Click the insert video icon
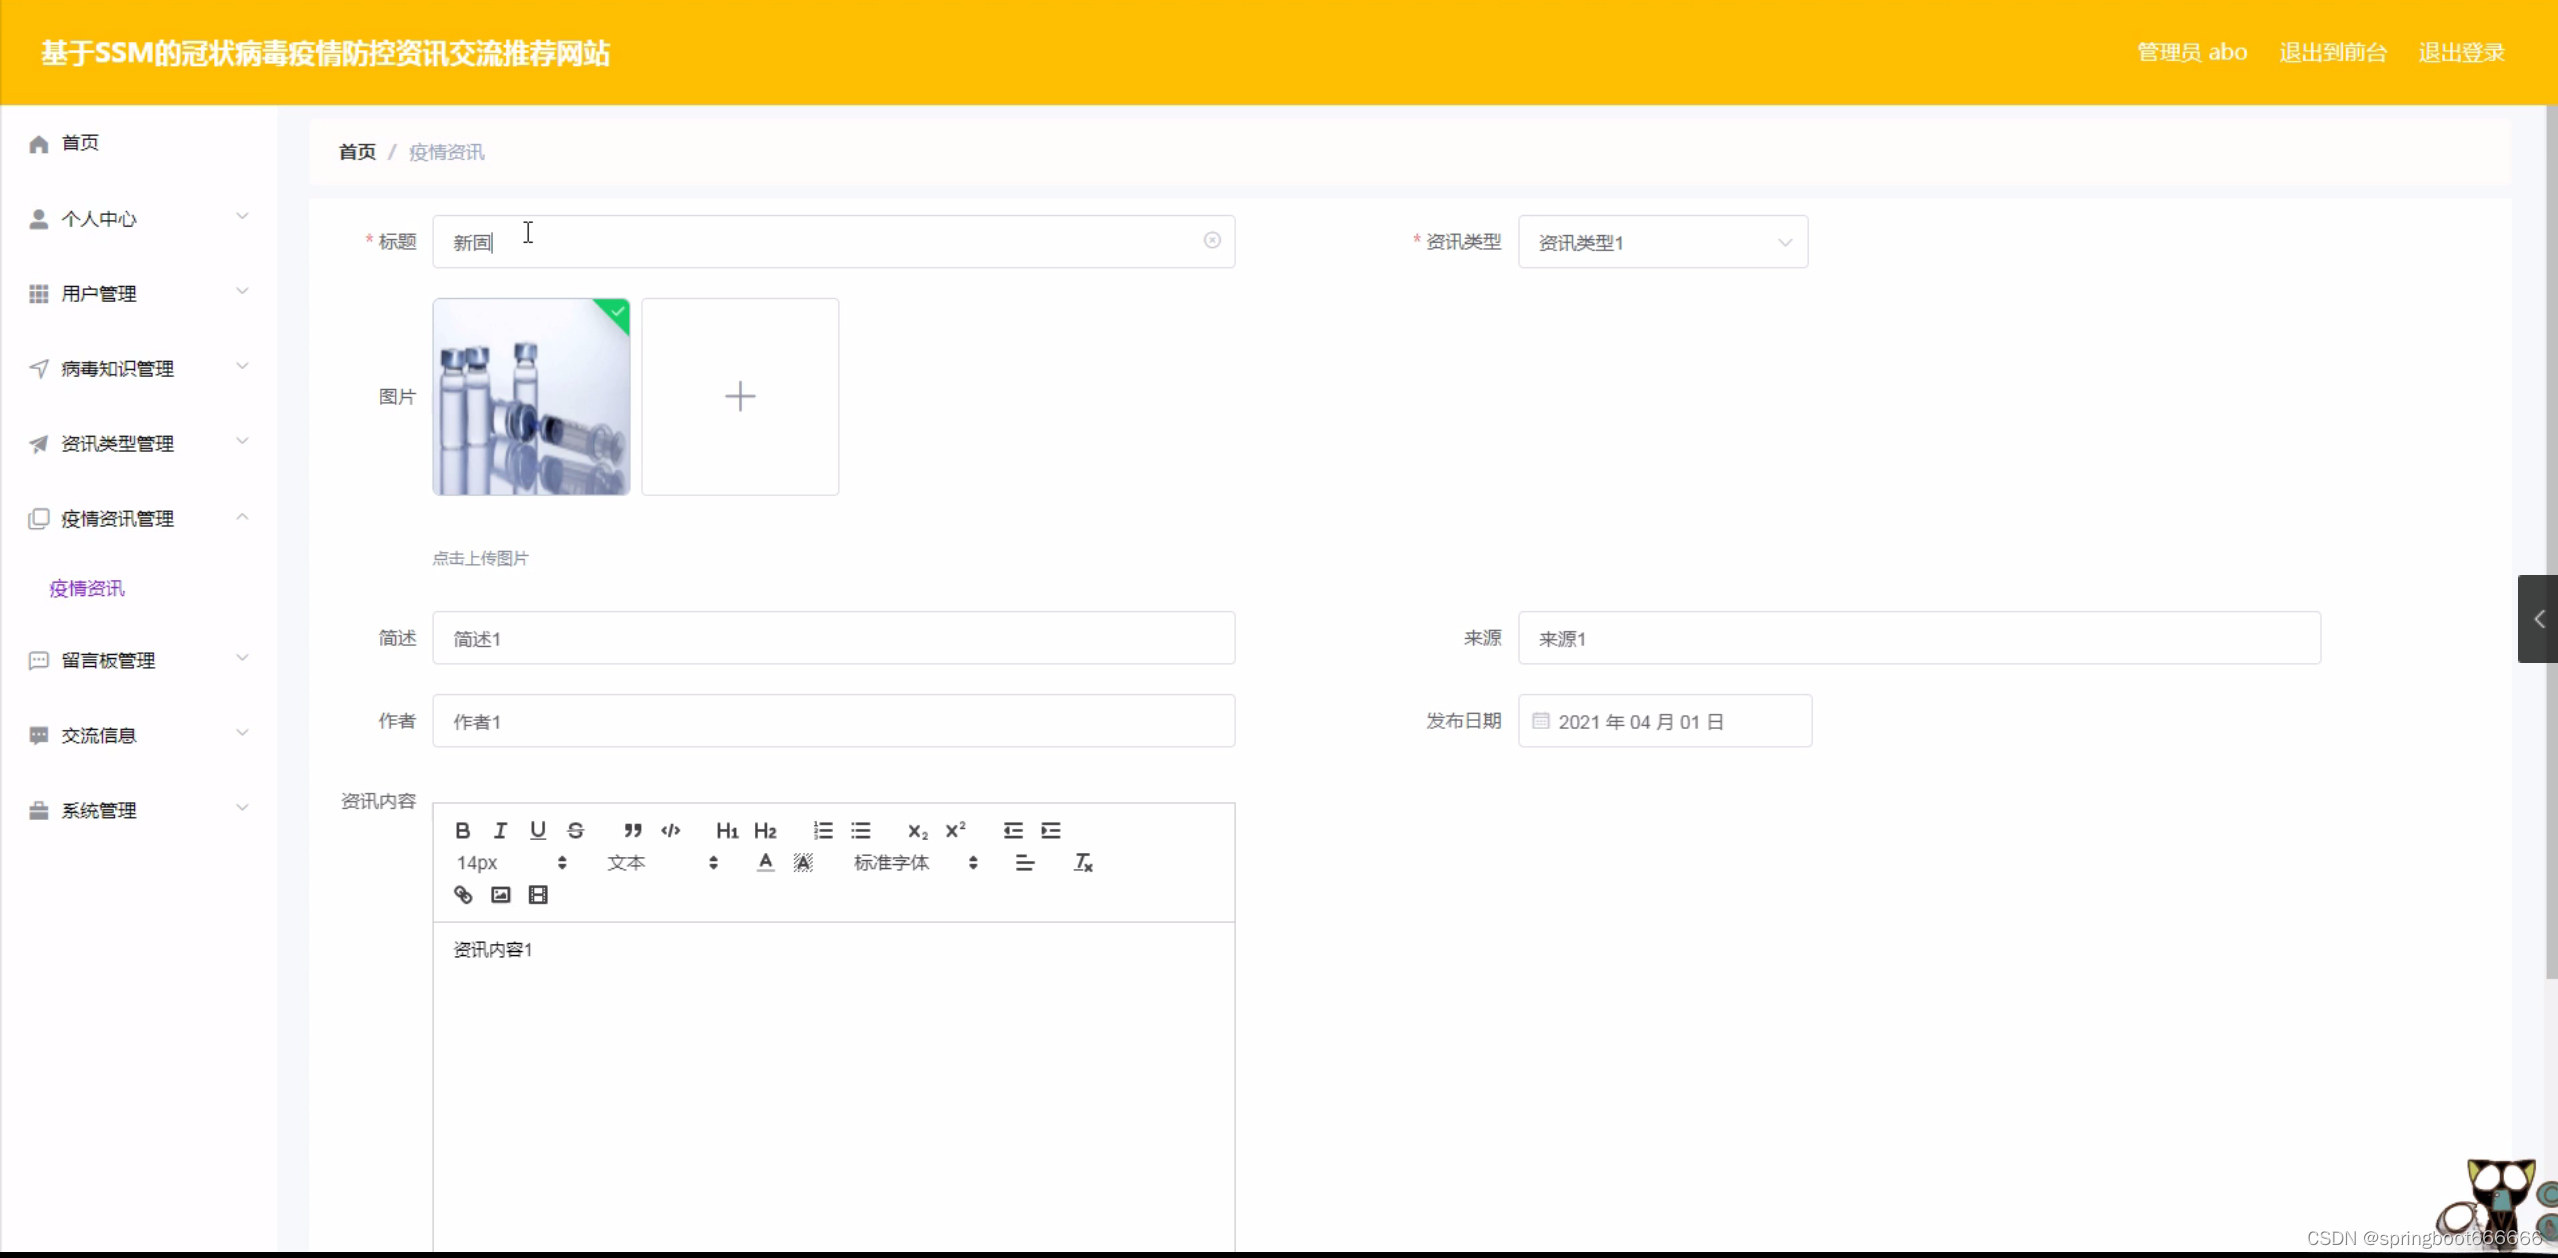 538,894
